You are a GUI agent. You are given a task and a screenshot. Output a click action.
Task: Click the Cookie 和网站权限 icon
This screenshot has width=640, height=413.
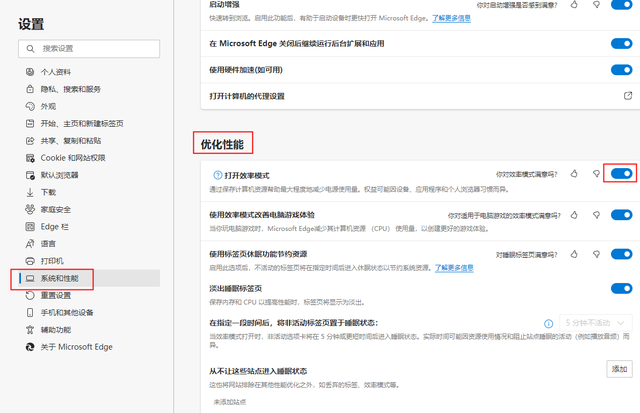30,158
